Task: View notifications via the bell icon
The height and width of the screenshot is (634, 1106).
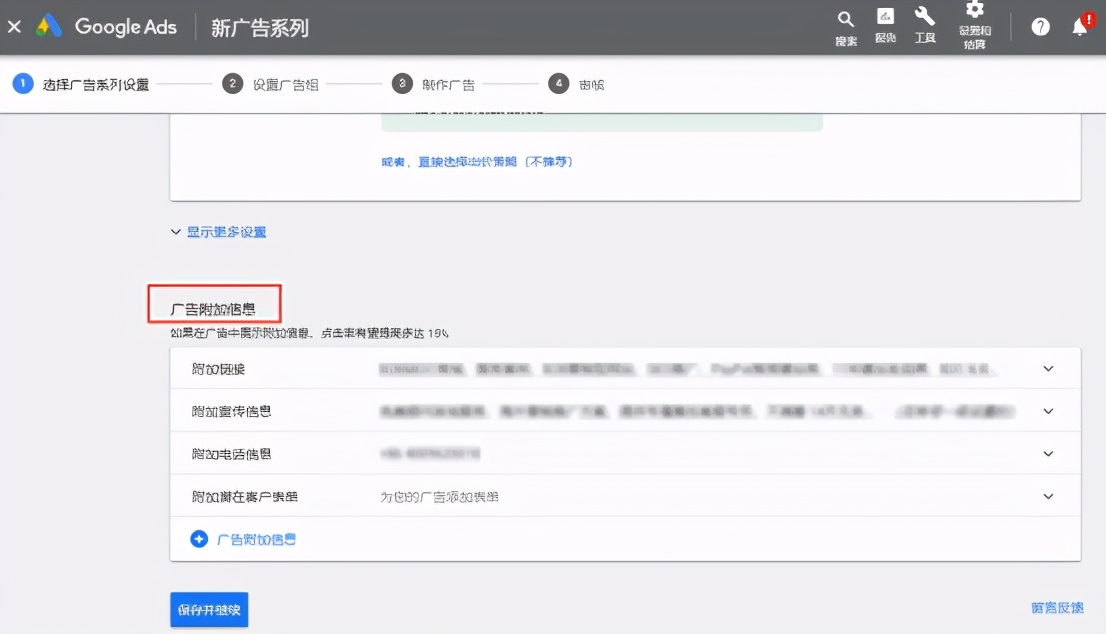Action: click(1080, 26)
